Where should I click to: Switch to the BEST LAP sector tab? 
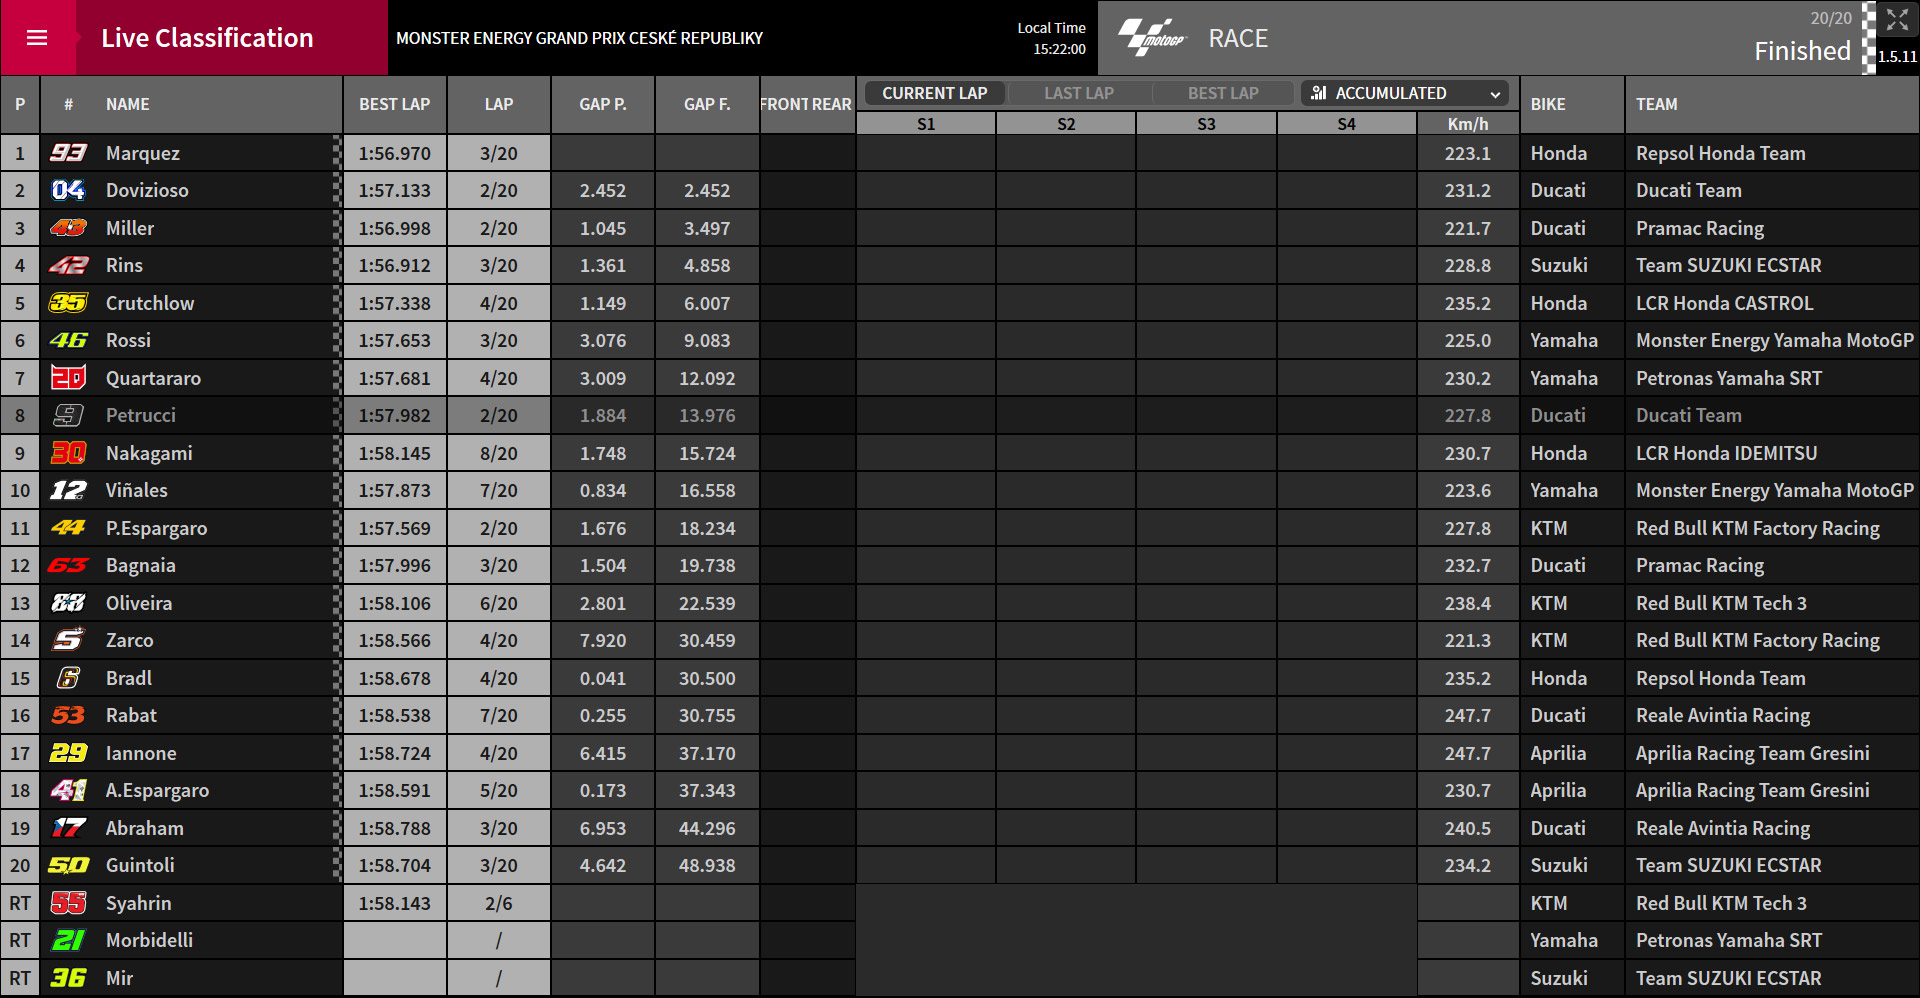coord(1223,93)
